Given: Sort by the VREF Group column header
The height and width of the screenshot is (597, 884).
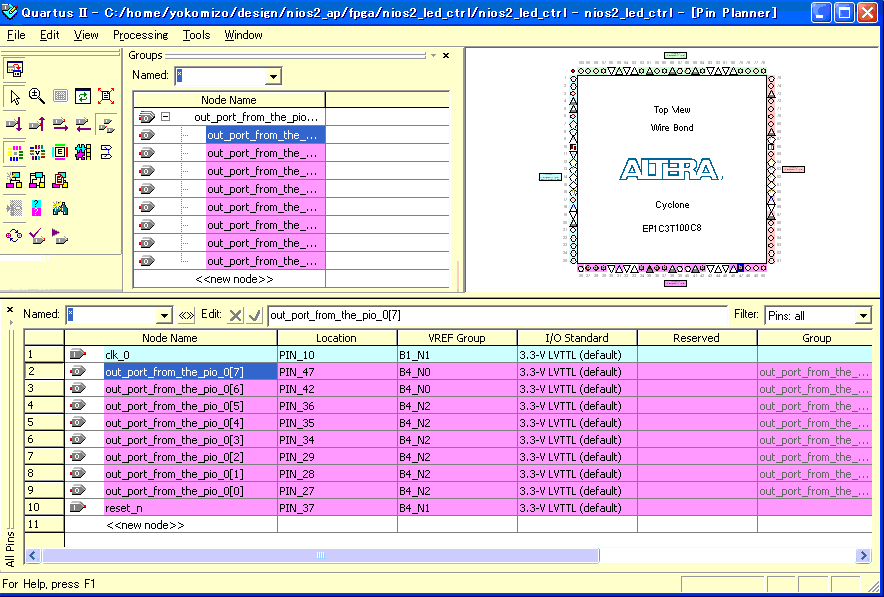Looking at the screenshot, I should point(457,338).
